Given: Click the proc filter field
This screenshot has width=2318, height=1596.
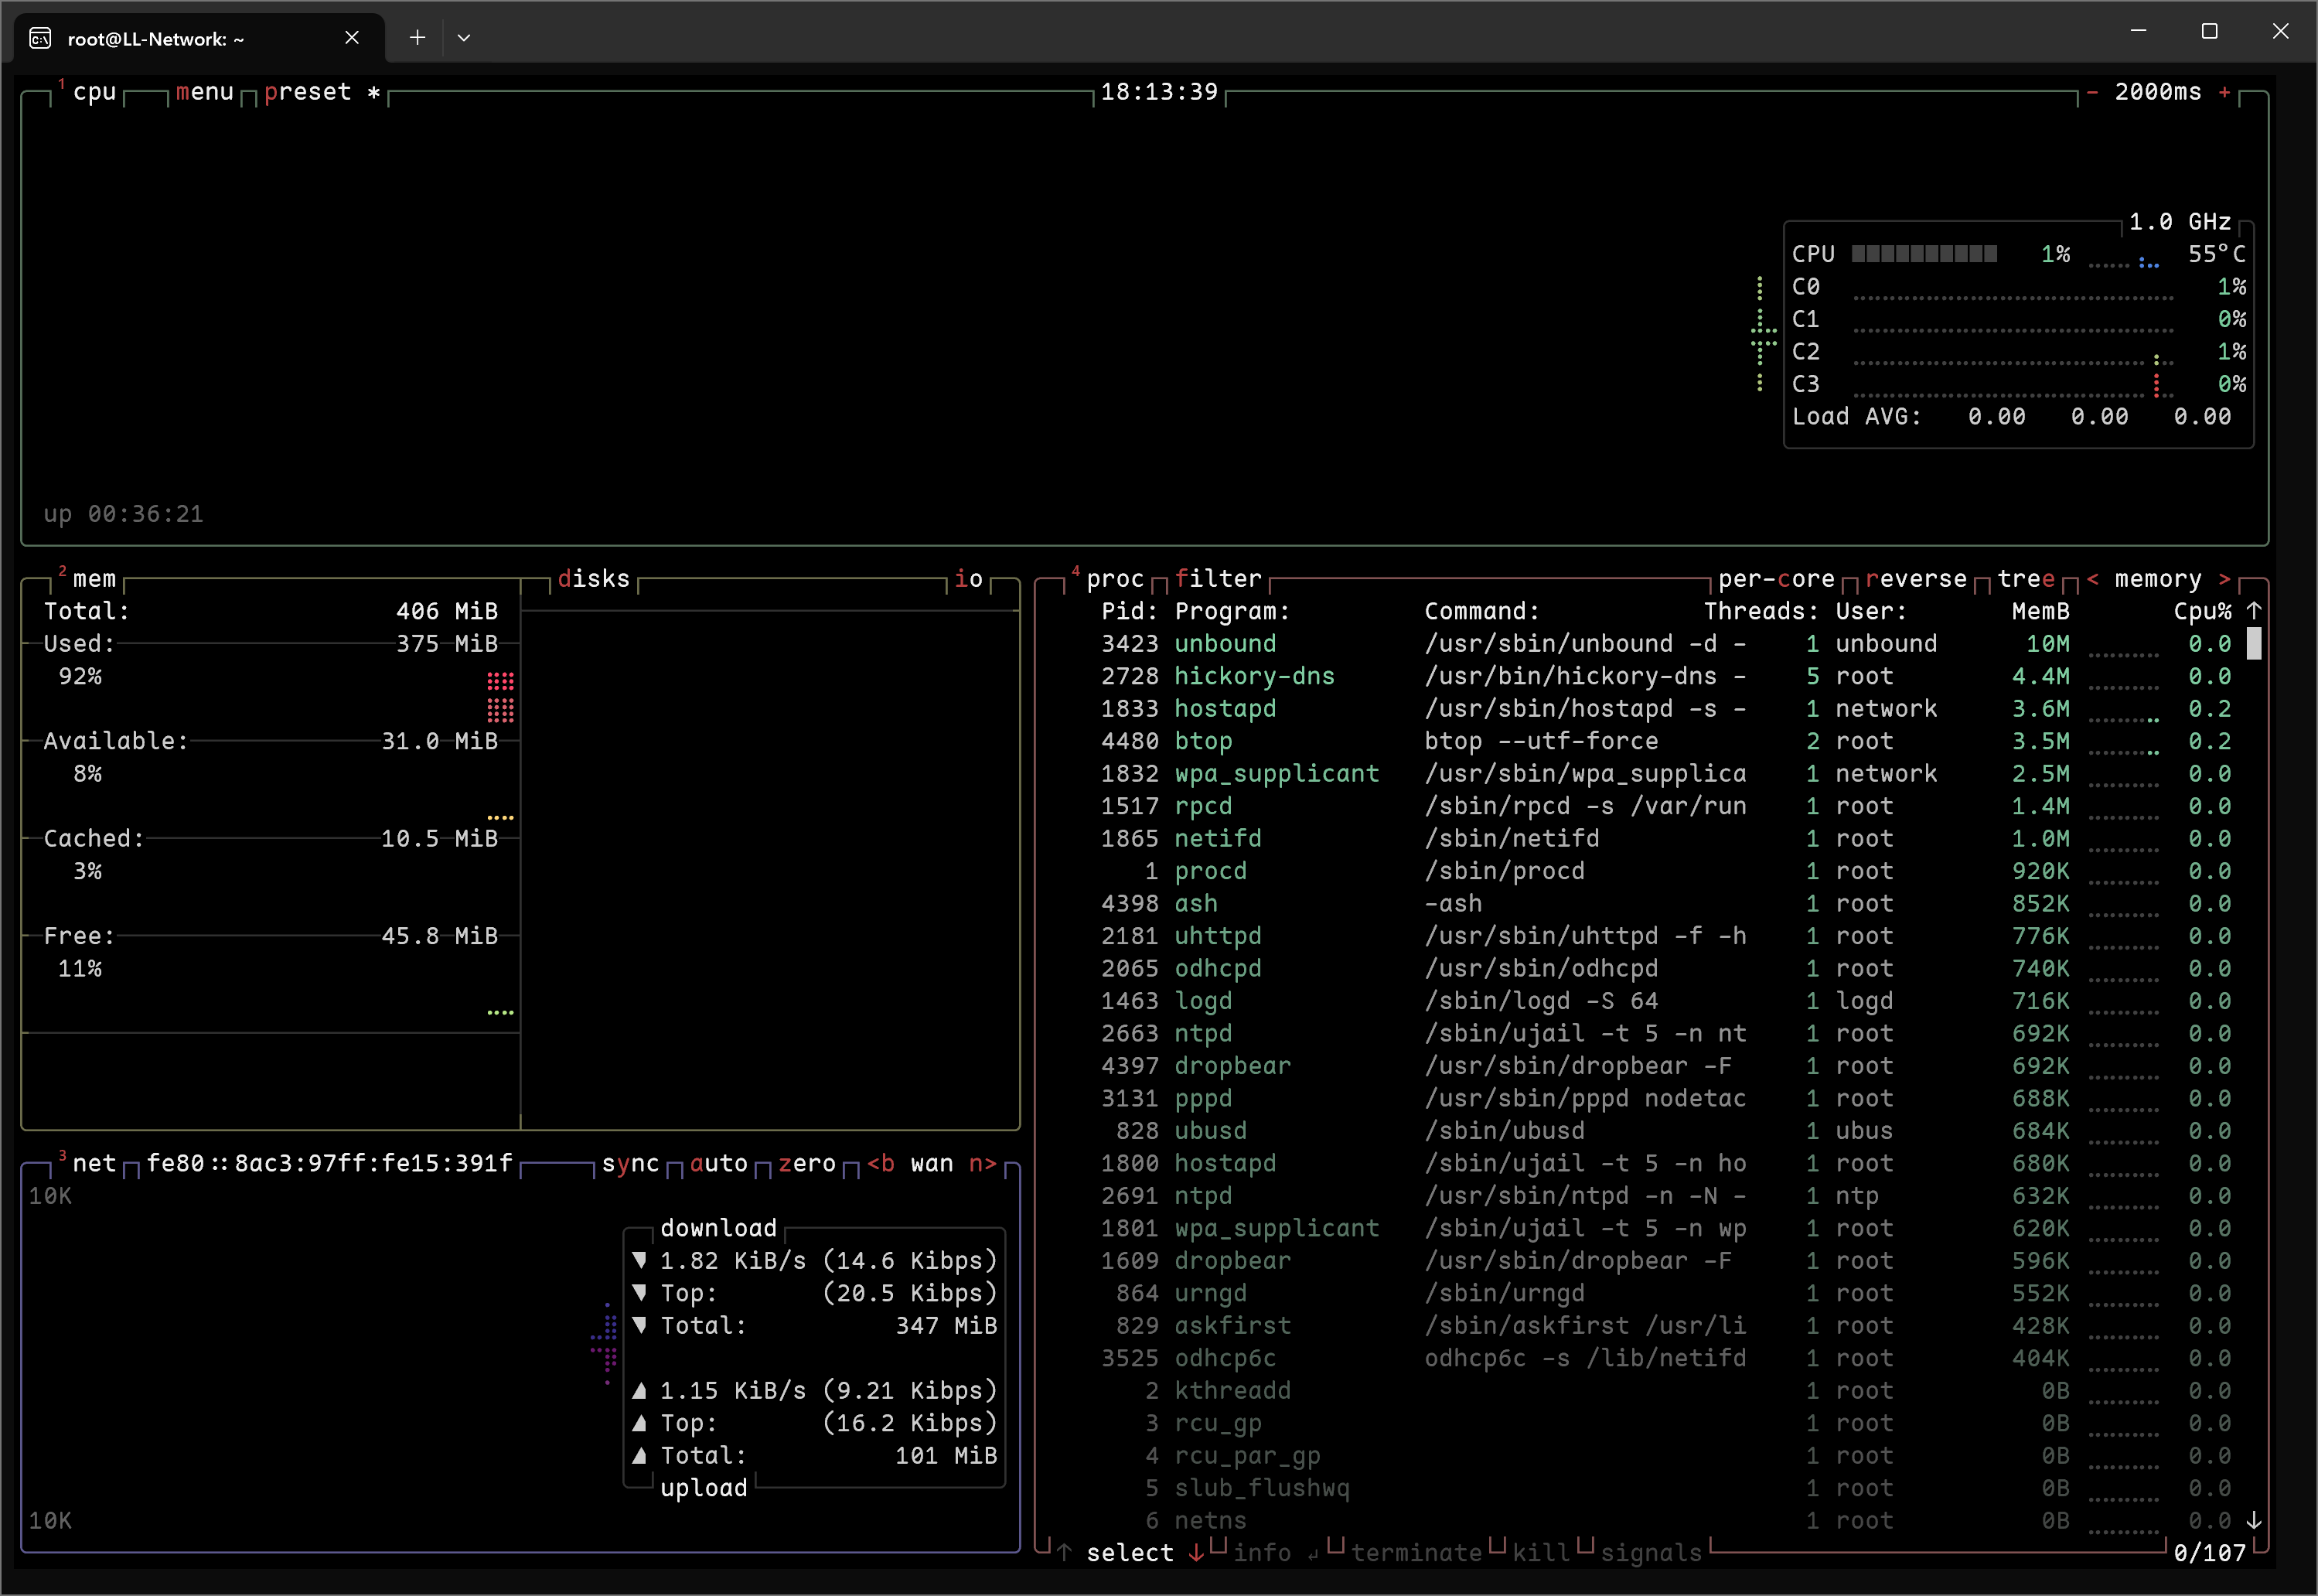Looking at the screenshot, I should point(1218,579).
